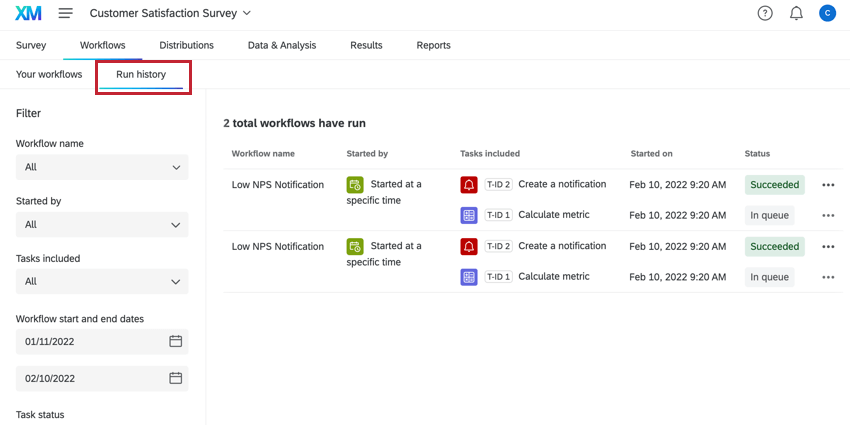
Task: Click first green Started at specific time icon
Action: click(x=355, y=185)
